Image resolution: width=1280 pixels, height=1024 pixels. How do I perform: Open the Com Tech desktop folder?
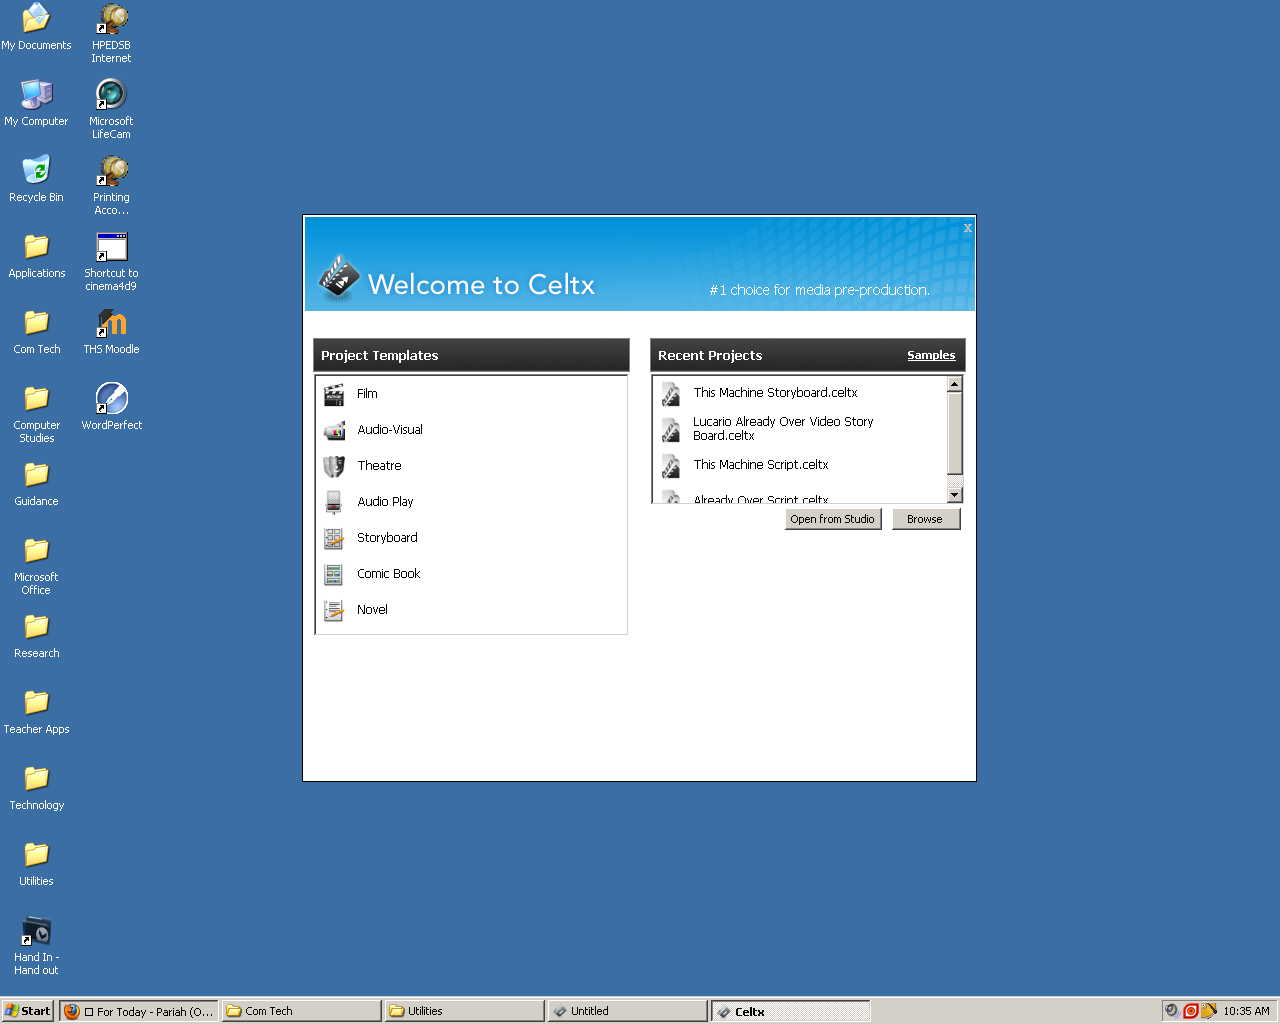pos(36,322)
